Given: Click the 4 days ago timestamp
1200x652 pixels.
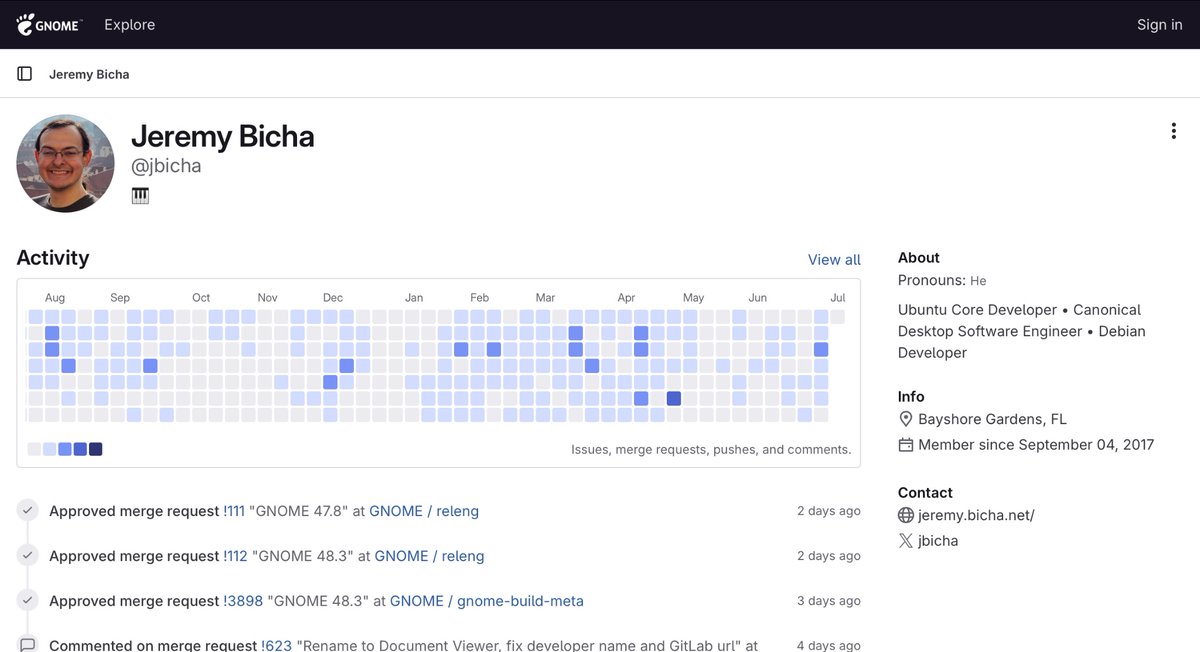Looking at the screenshot, I should [x=829, y=646].
